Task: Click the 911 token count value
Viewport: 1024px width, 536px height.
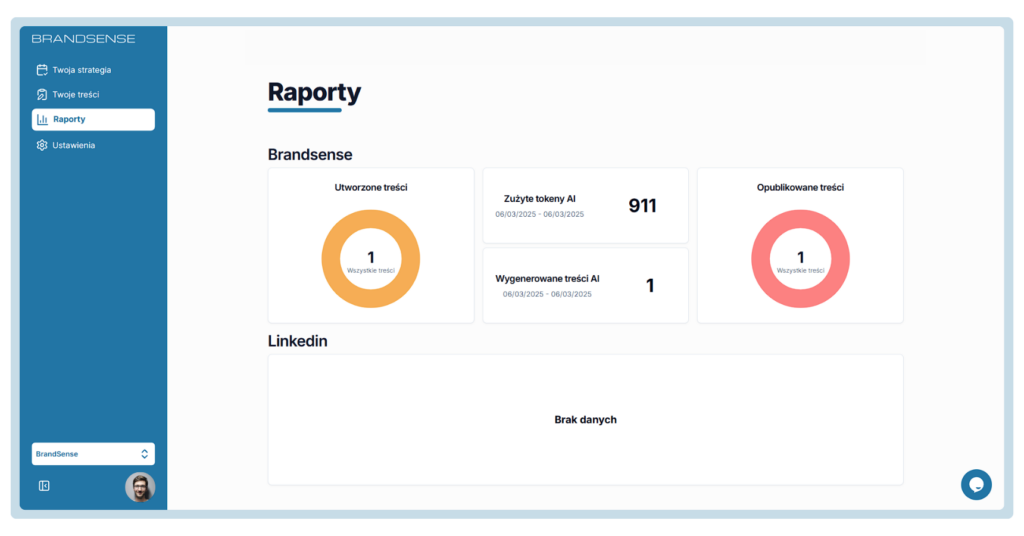Action: (642, 206)
